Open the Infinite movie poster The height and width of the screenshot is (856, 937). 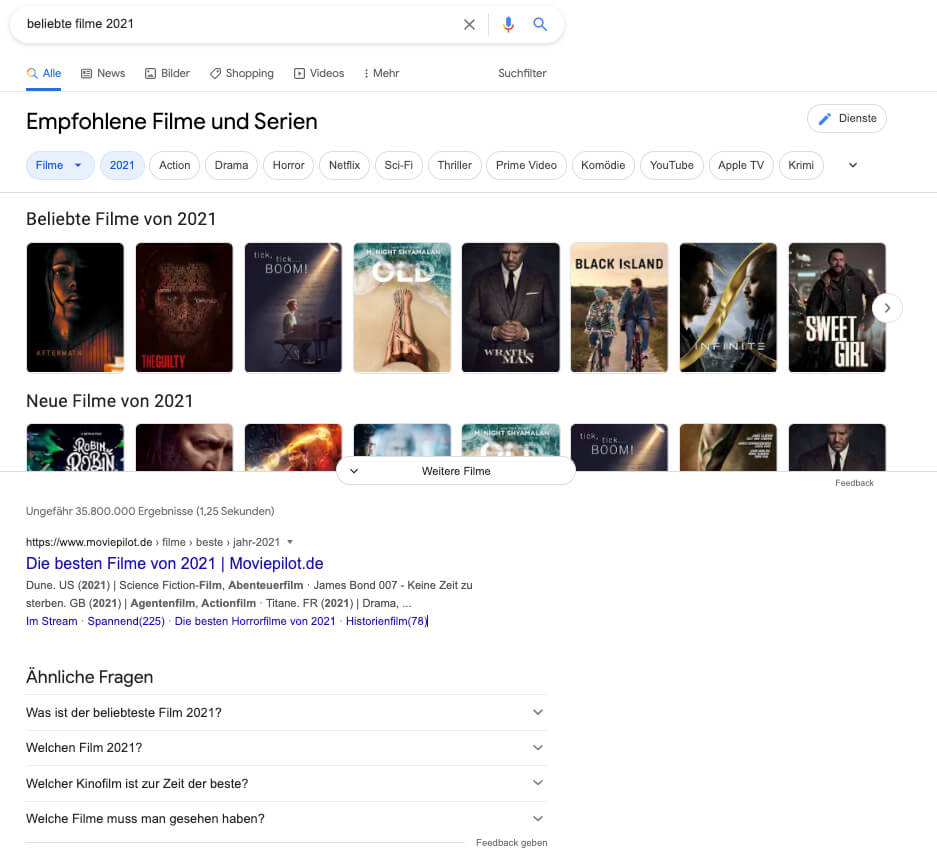tap(728, 307)
